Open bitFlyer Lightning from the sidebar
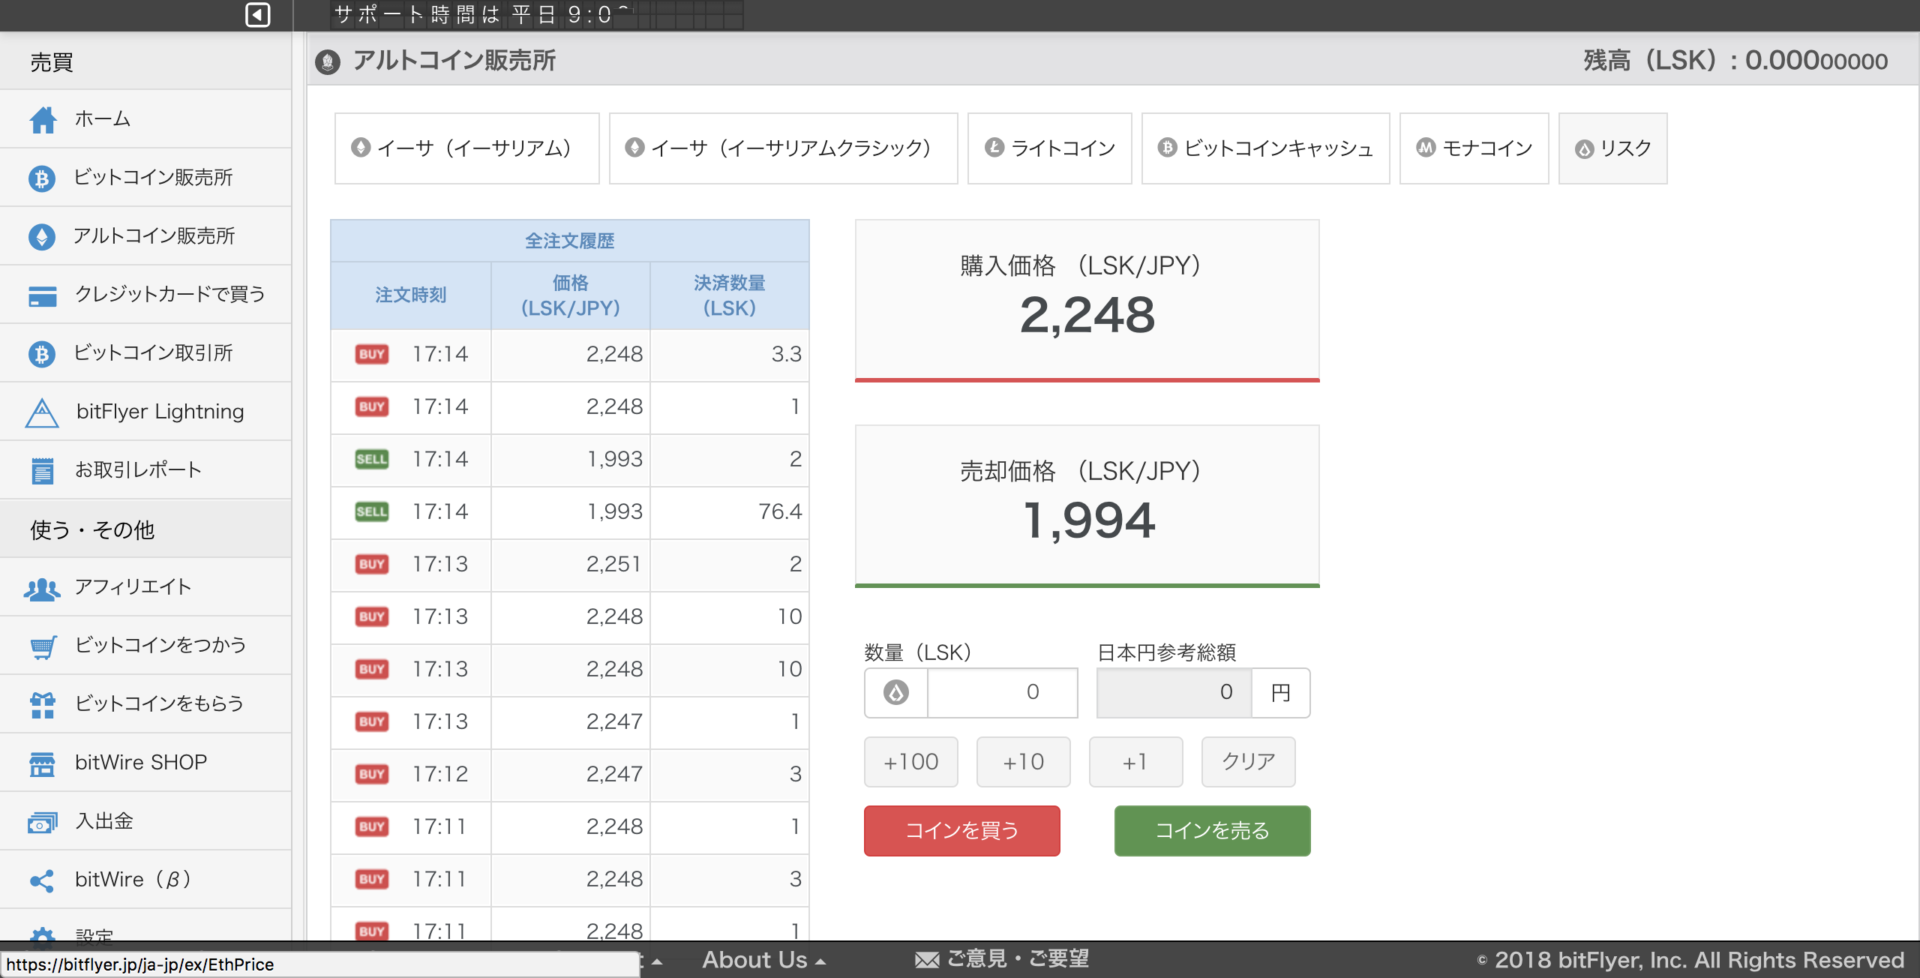This screenshot has width=1920, height=978. click(x=146, y=411)
